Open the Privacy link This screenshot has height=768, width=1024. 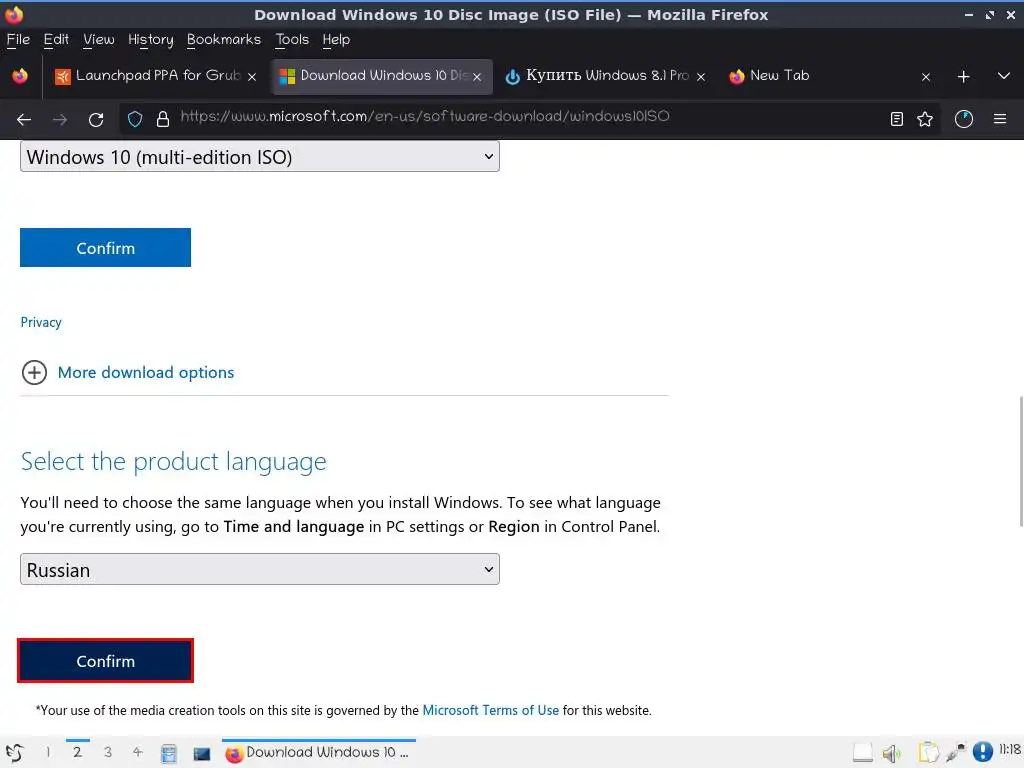click(x=40, y=322)
